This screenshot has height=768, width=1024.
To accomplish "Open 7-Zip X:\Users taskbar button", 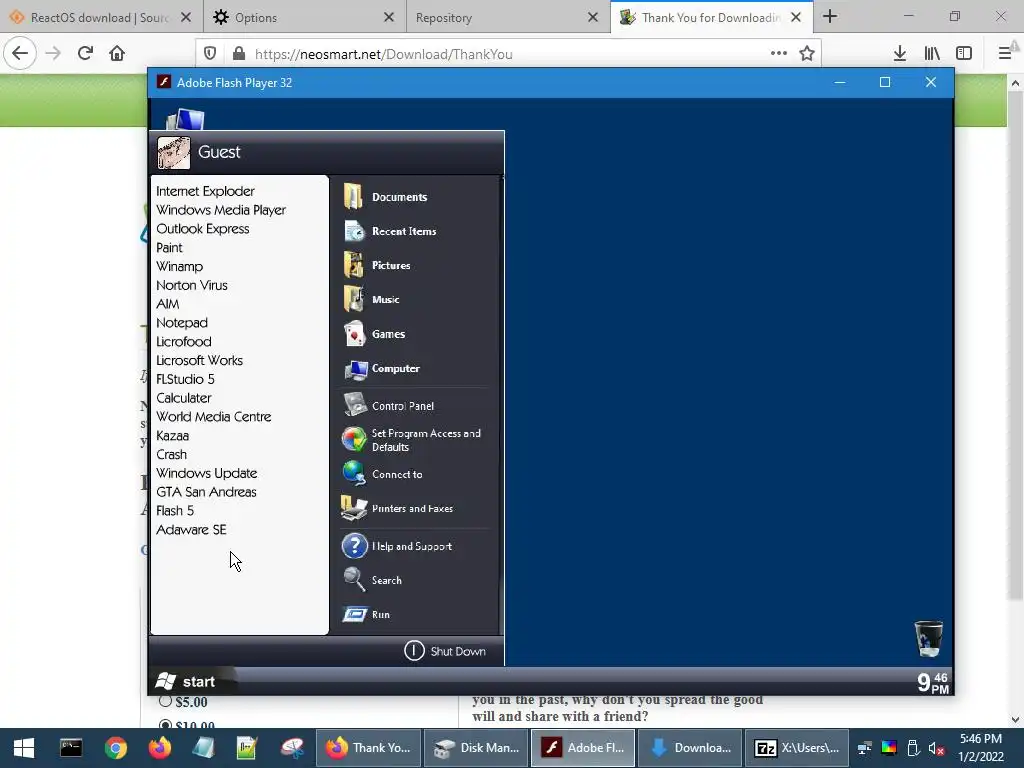I will click(796, 748).
